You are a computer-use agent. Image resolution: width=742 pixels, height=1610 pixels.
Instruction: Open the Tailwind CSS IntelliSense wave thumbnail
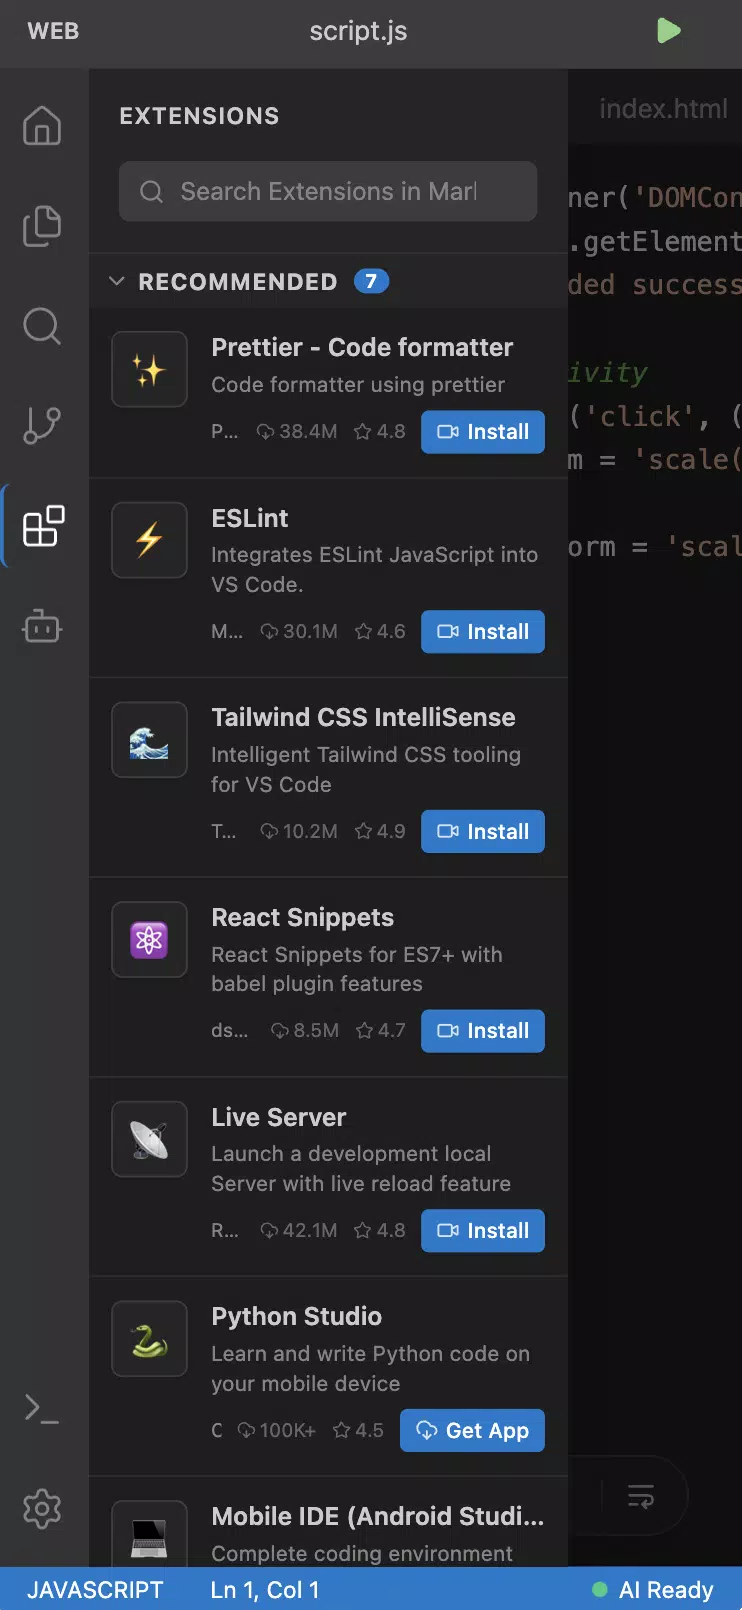click(149, 740)
